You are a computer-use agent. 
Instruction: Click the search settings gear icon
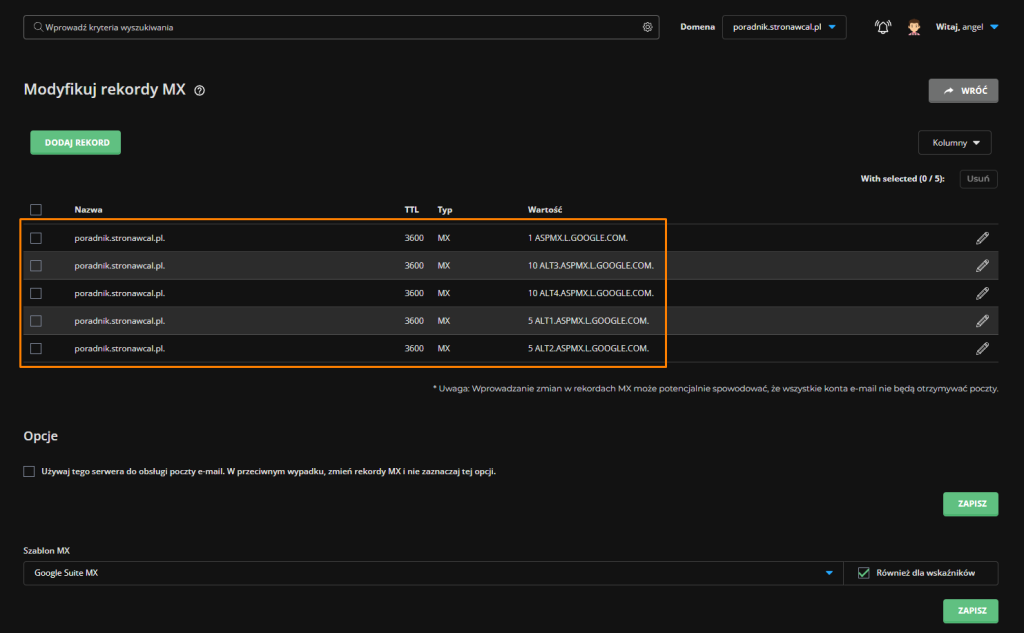coord(647,27)
